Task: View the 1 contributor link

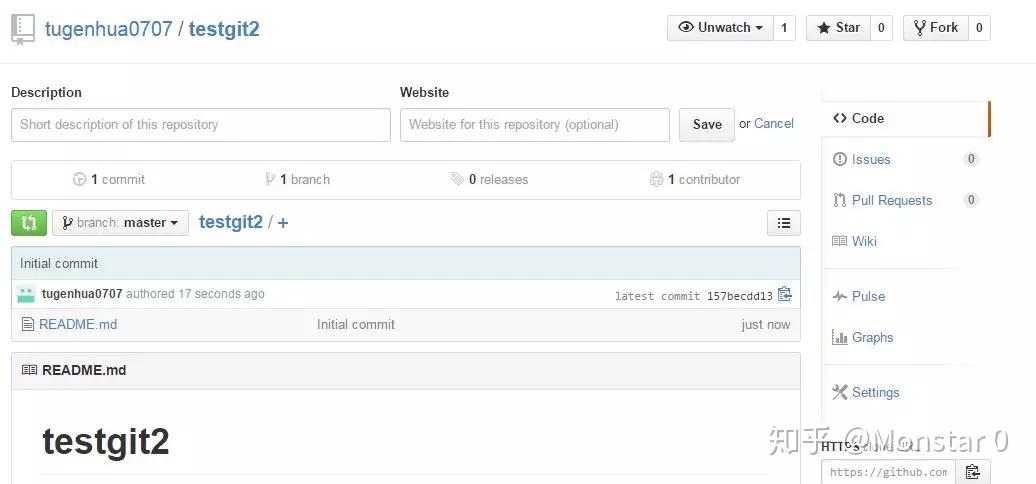Action: pos(695,180)
